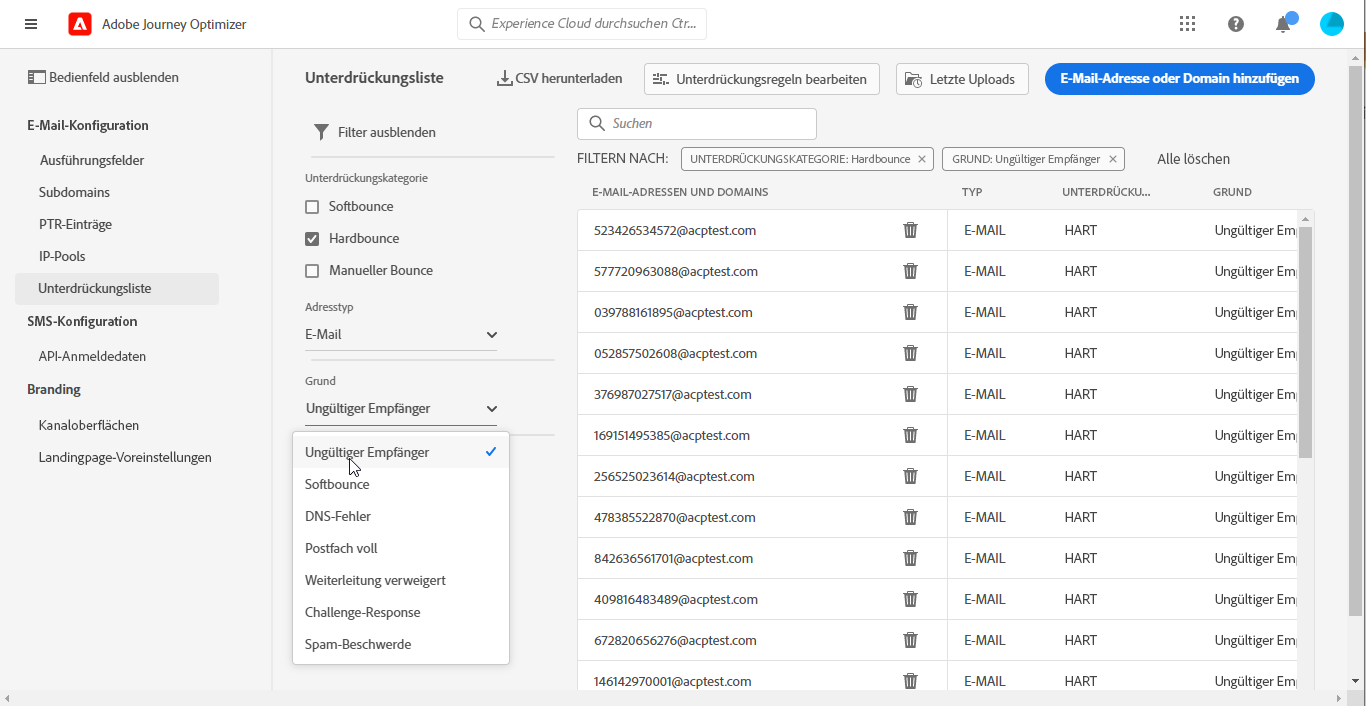
Task: Open the hamburger navigation menu
Action: tap(31, 24)
